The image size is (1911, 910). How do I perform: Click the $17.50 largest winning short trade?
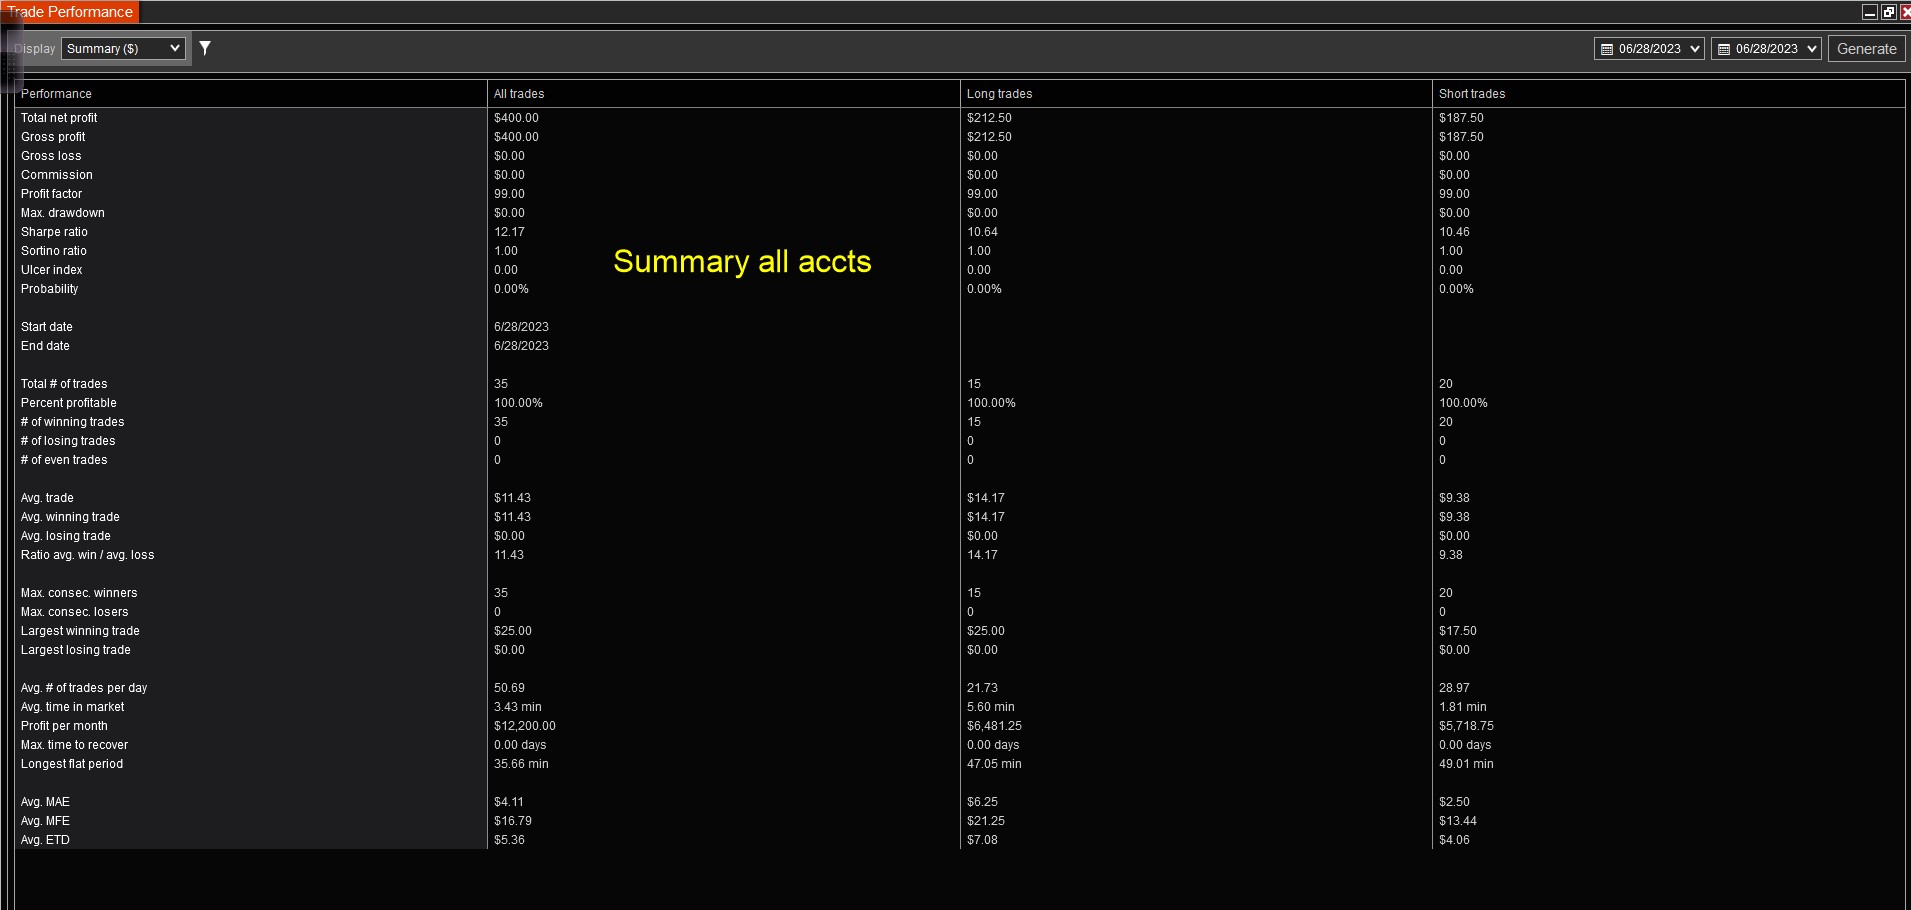[x=1458, y=631]
